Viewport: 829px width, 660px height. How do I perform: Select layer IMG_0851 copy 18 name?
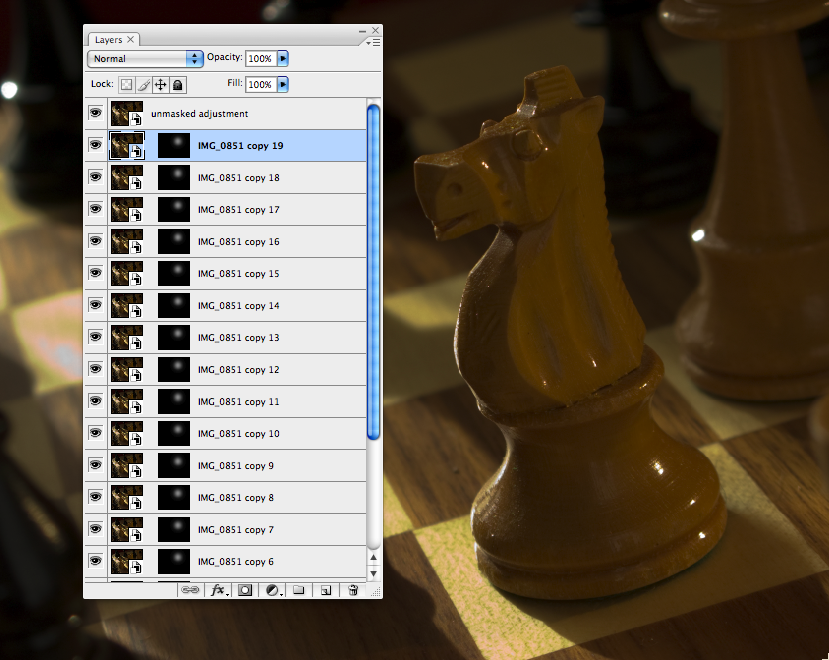pos(238,178)
